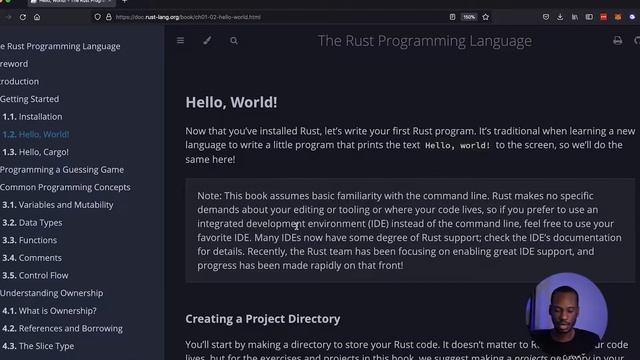Screen dimensions: 640x360
Task: Save page to Pocket icon
Action: (546, 17)
